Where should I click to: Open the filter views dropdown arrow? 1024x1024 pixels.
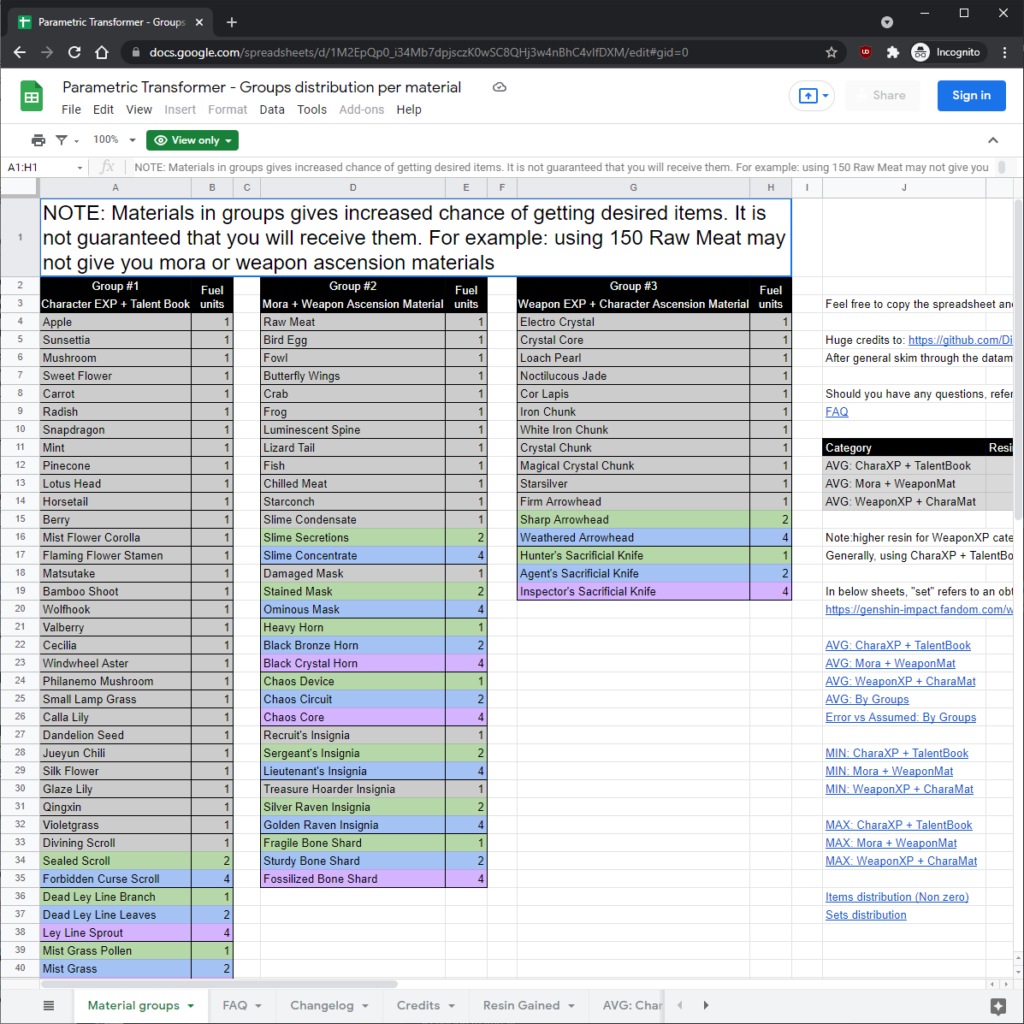[76, 141]
